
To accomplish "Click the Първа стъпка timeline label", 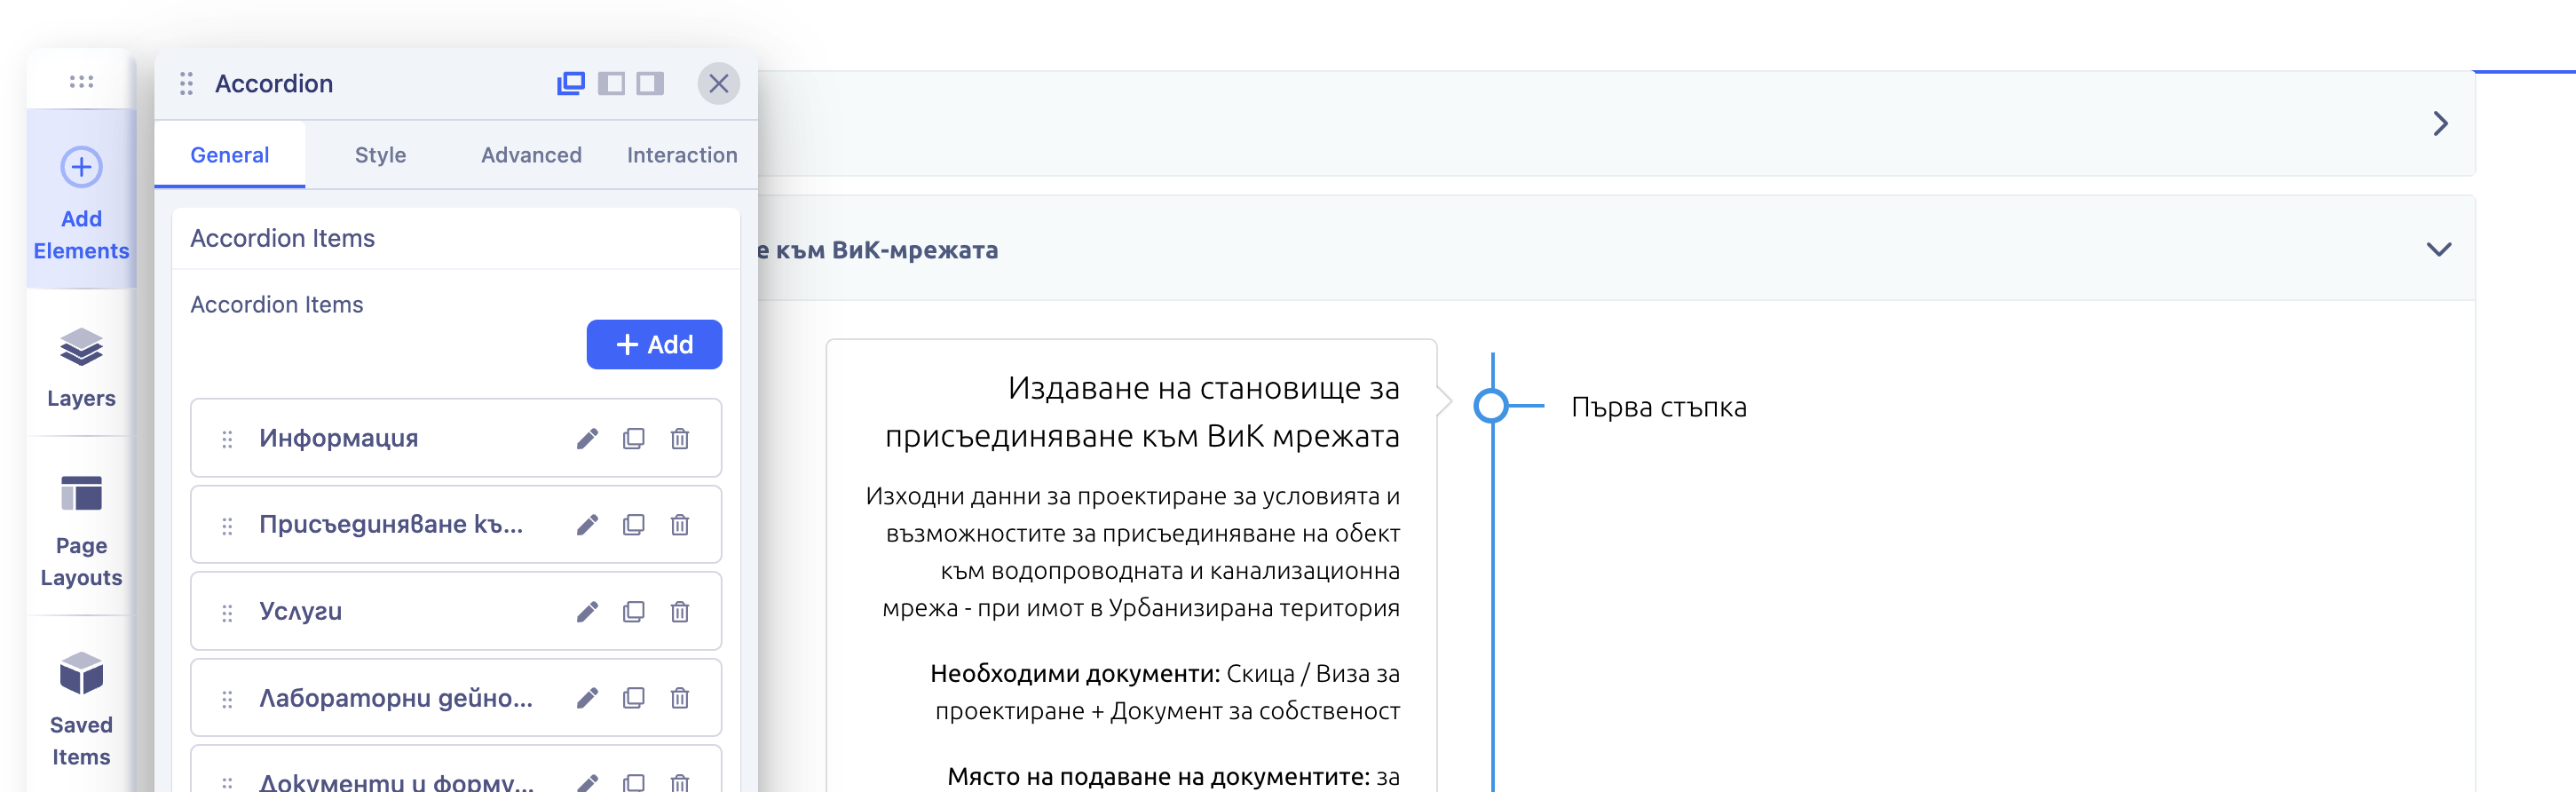I will [1659, 407].
